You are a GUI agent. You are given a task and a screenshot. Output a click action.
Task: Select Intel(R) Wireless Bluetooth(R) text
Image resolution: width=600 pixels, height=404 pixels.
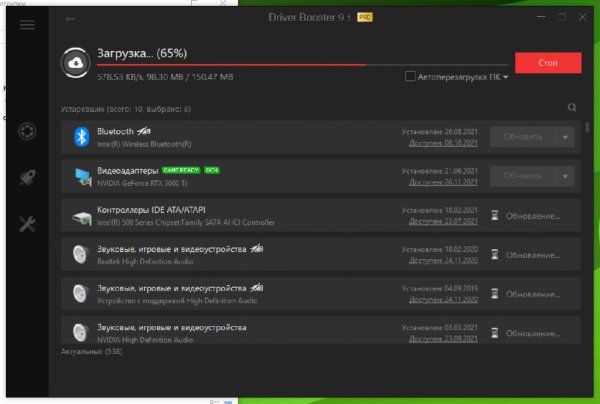[x=144, y=144]
